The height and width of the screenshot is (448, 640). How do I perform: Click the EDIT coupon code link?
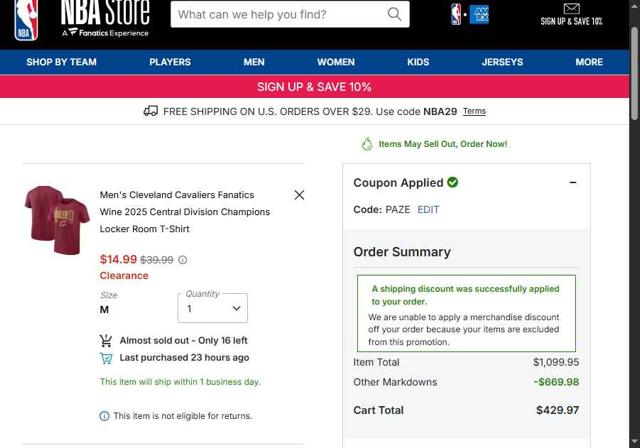pyautogui.click(x=428, y=210)
